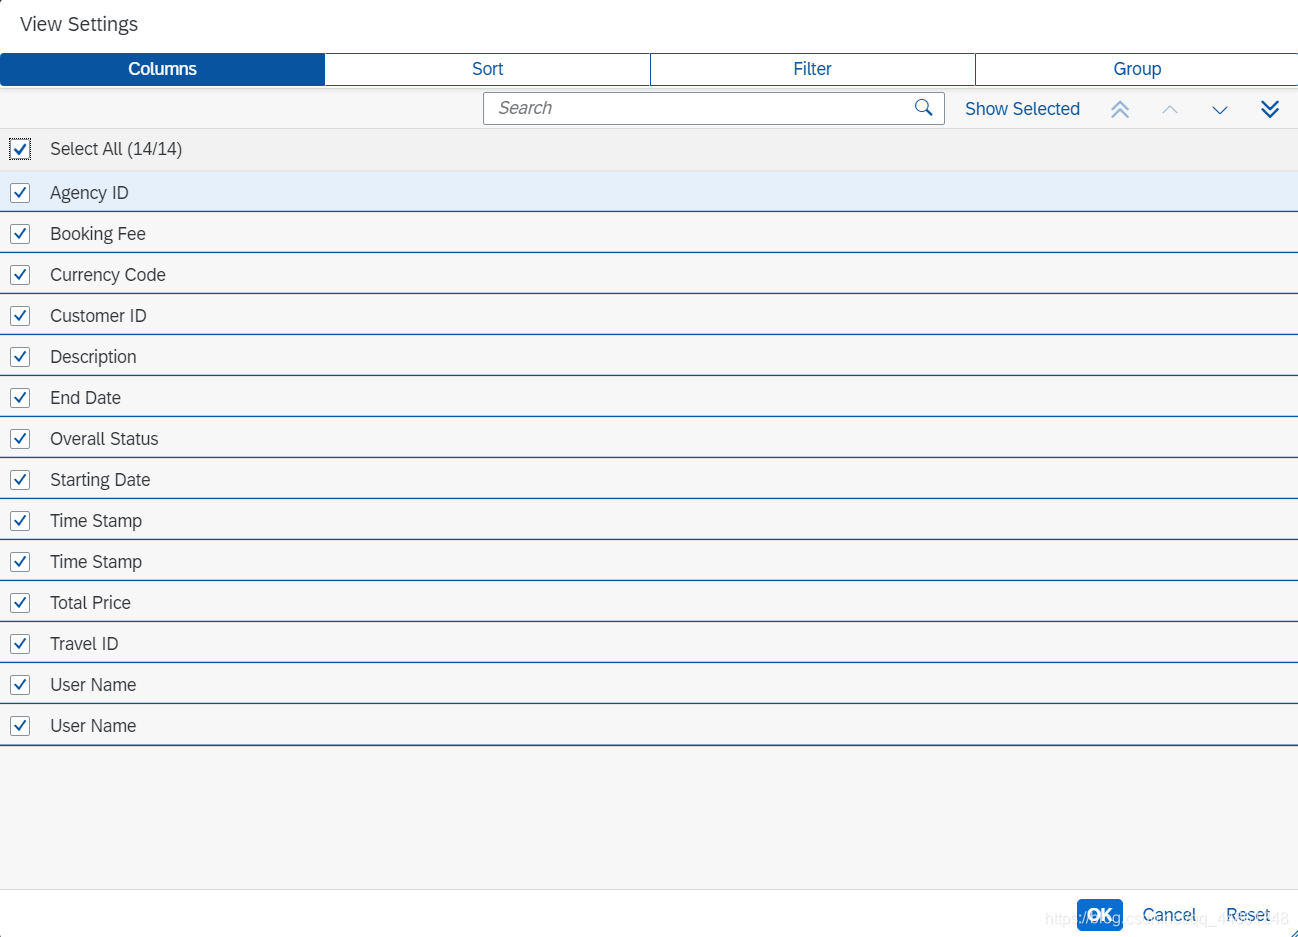1298x937 pixels.
Task: Uncheck the Description checkbox
Action: point(20,357)
